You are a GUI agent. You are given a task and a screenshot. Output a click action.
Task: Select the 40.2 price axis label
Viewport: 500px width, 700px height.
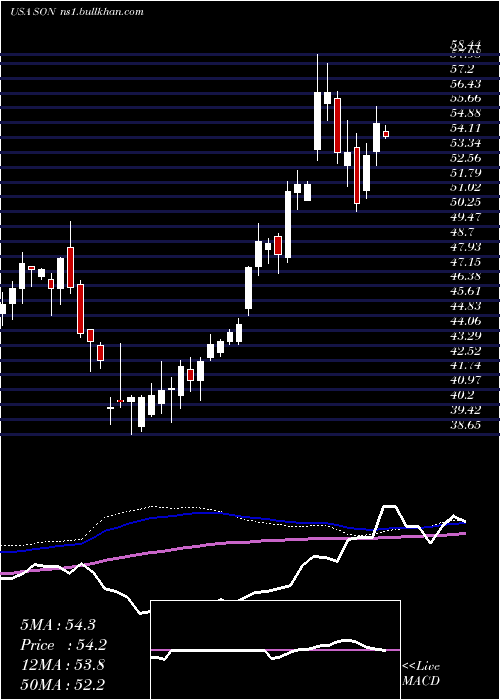[462, 395]
